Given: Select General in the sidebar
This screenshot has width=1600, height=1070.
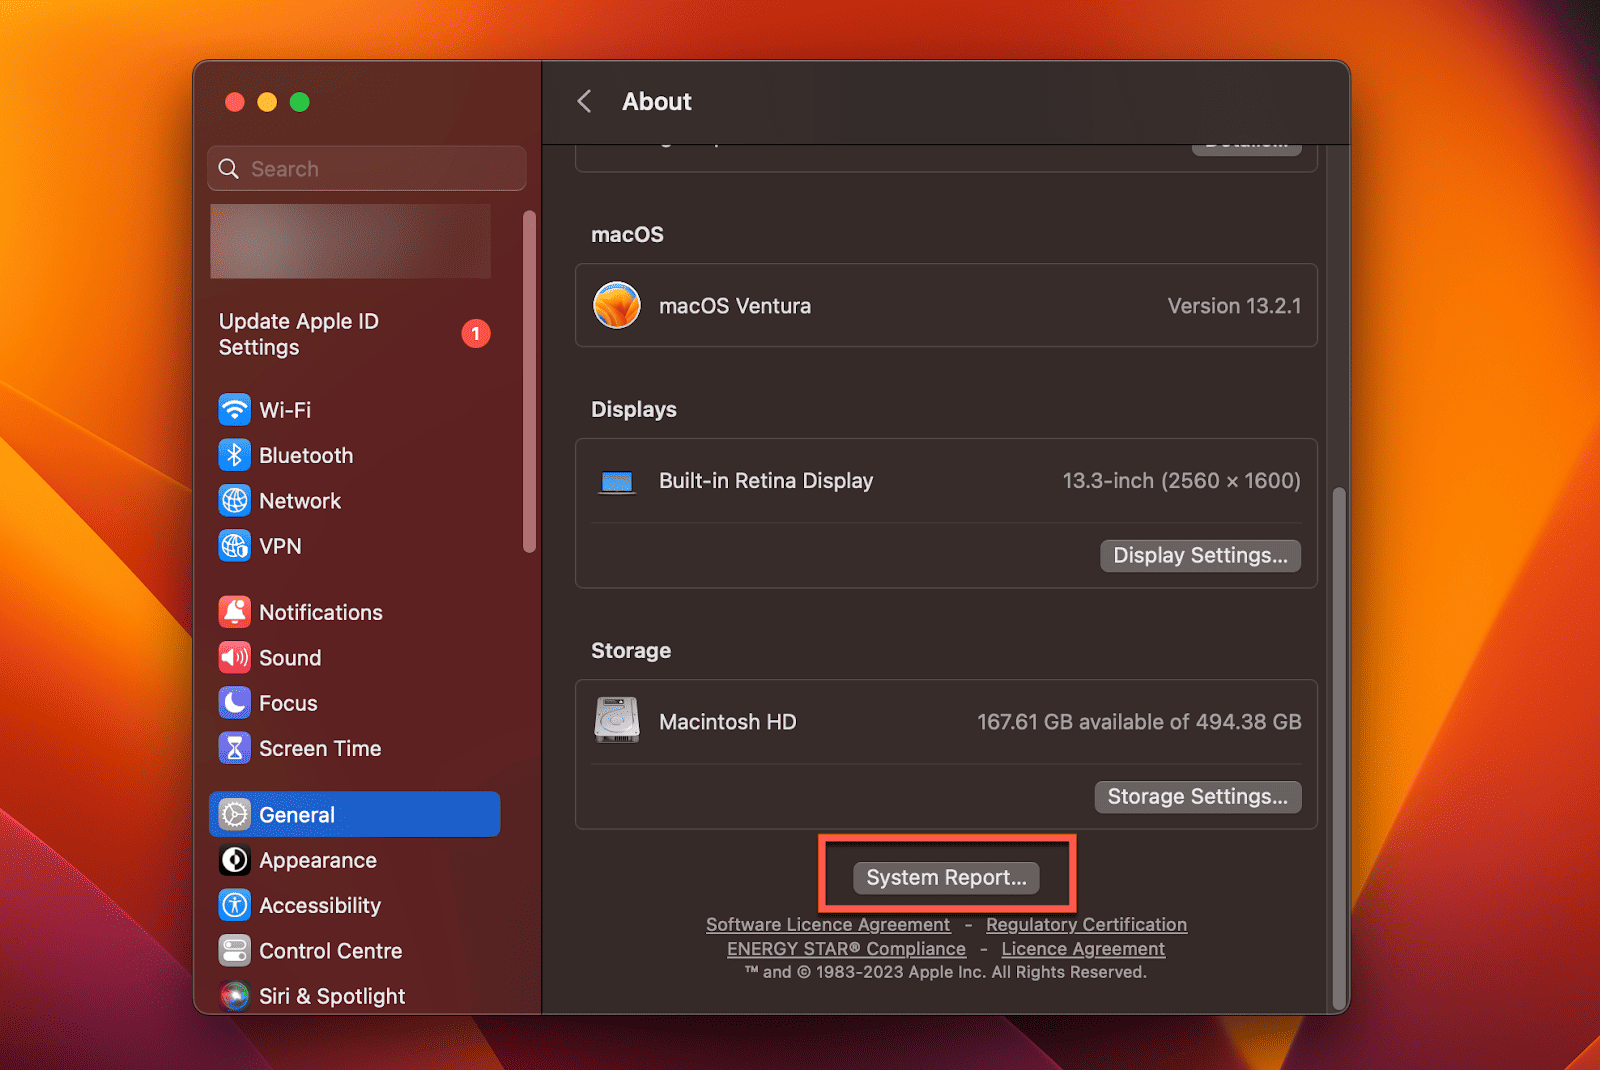Looking at the screenshot, I should (296, 814).
